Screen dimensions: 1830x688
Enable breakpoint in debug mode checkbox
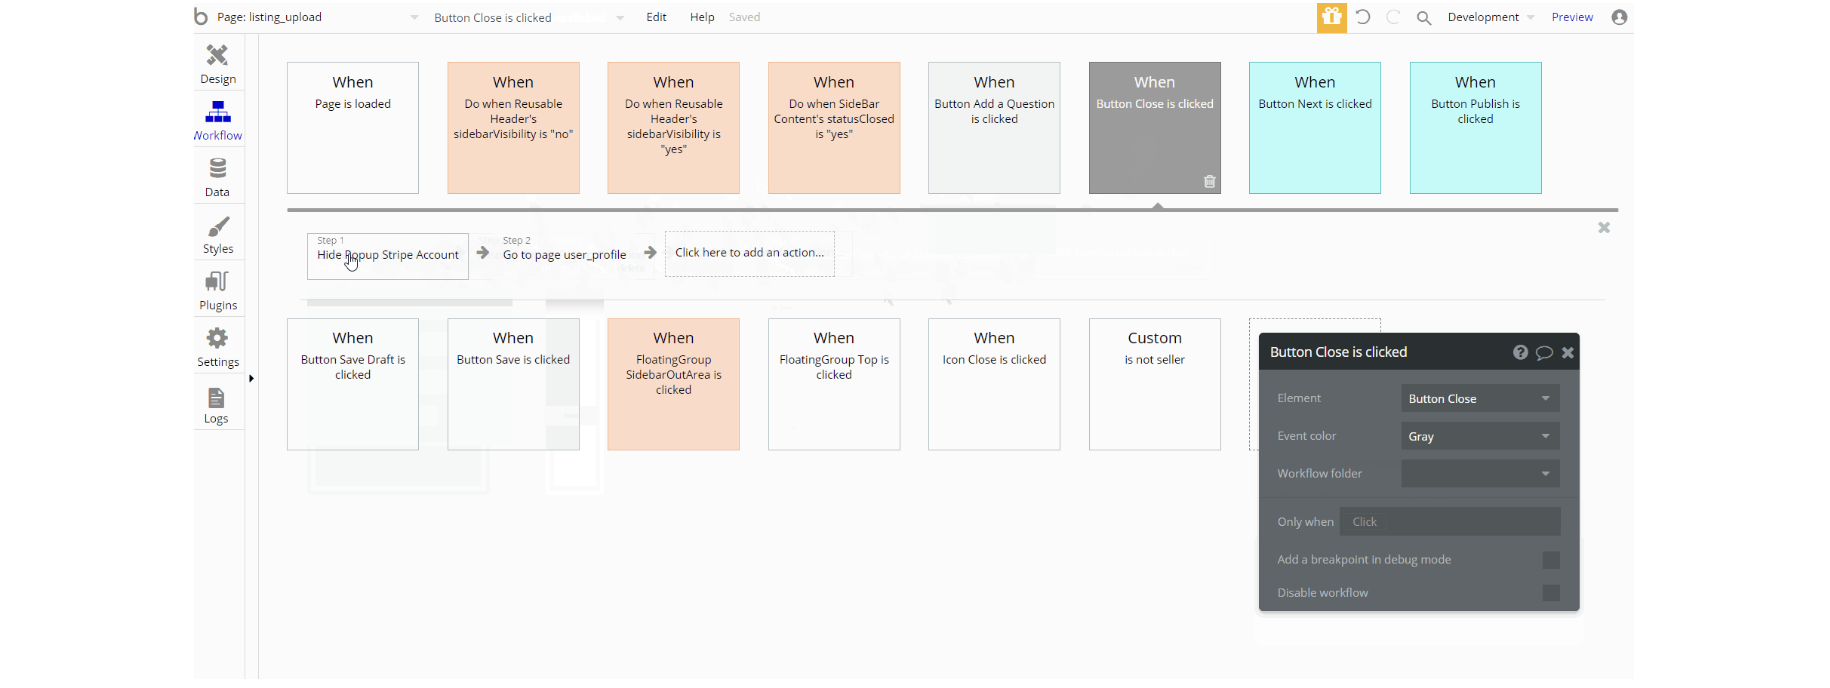click(x=1551, y=560)
